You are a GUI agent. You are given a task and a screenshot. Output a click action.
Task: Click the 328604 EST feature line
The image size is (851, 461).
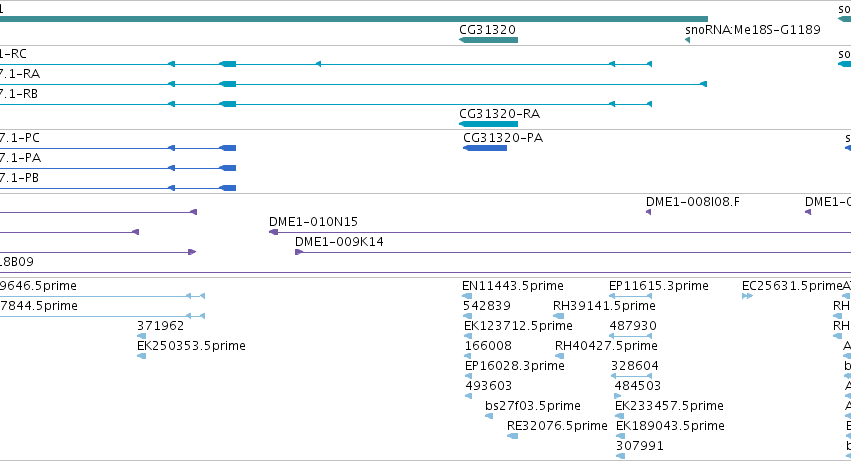point(631,376)
